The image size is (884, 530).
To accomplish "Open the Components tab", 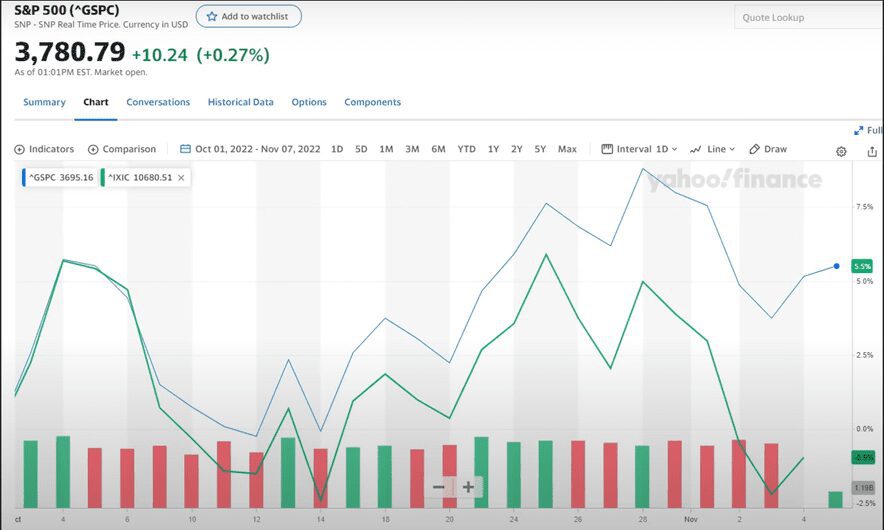I will click(x=372, y=102).
